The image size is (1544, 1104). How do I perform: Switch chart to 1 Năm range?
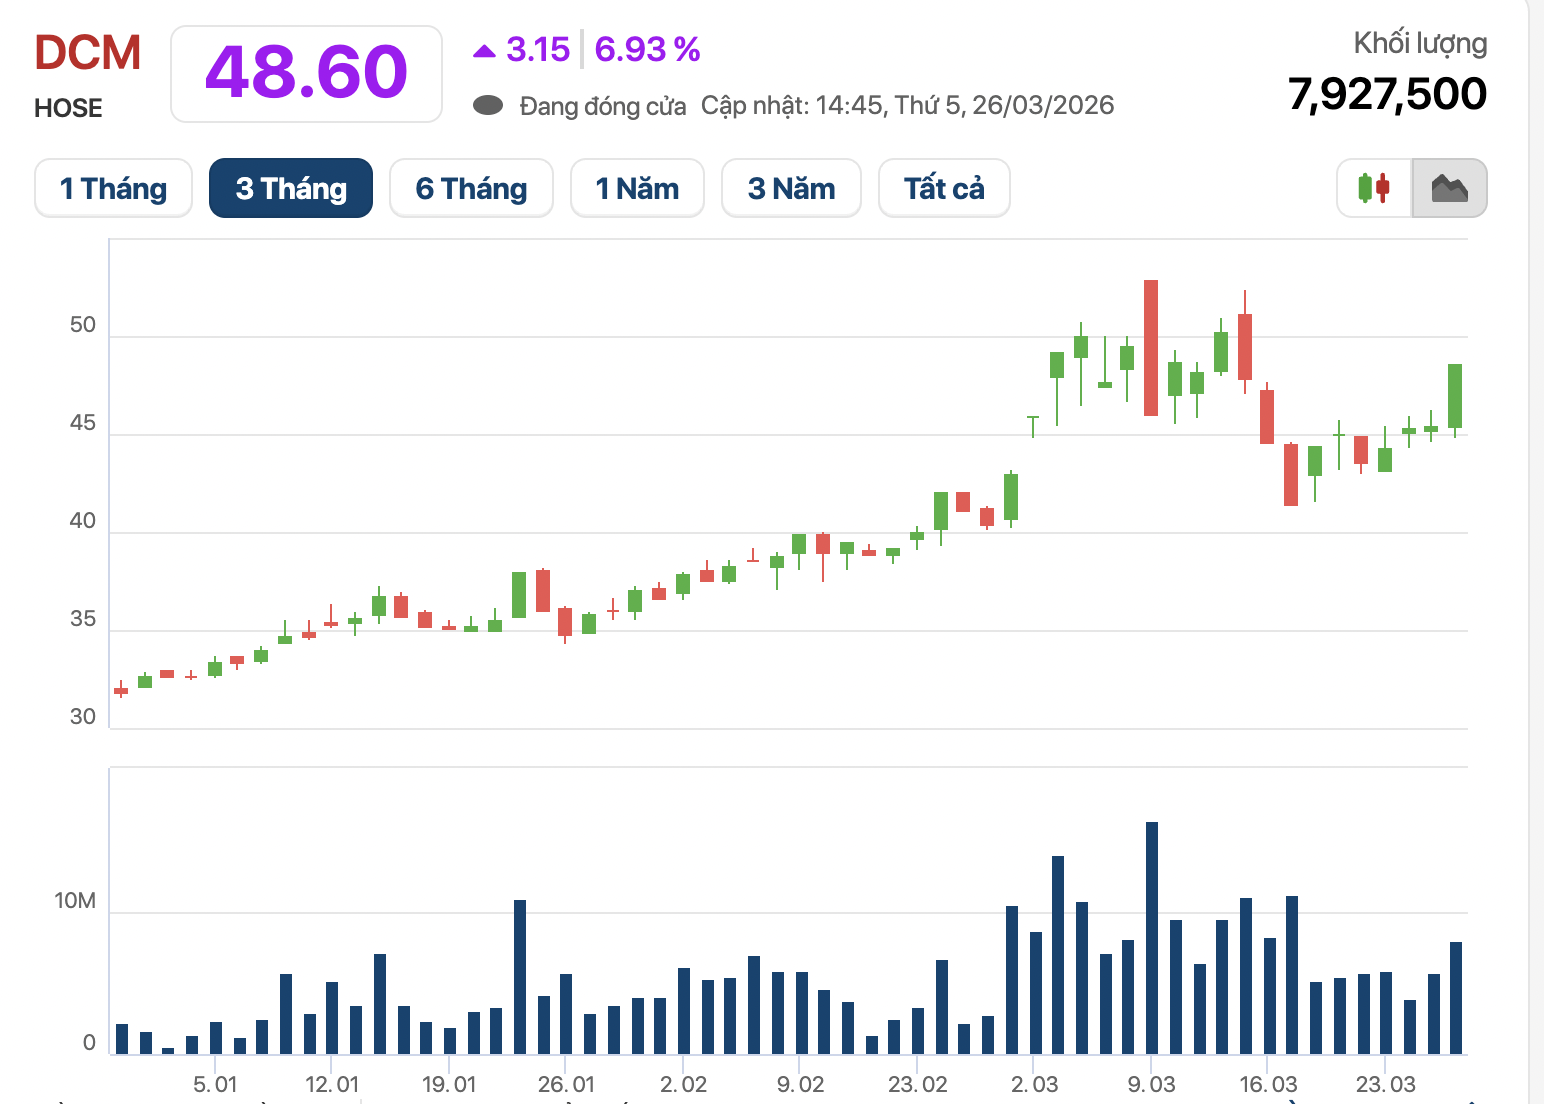(637, 188)
